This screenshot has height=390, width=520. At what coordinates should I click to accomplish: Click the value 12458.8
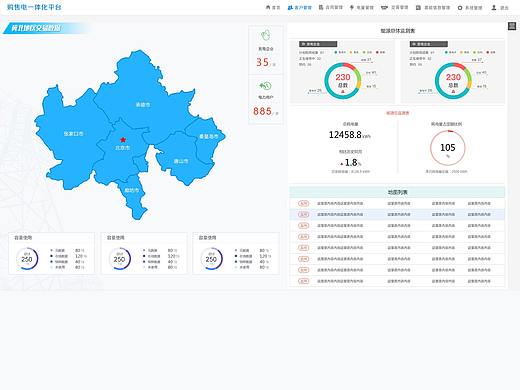(x=345, y=135)
